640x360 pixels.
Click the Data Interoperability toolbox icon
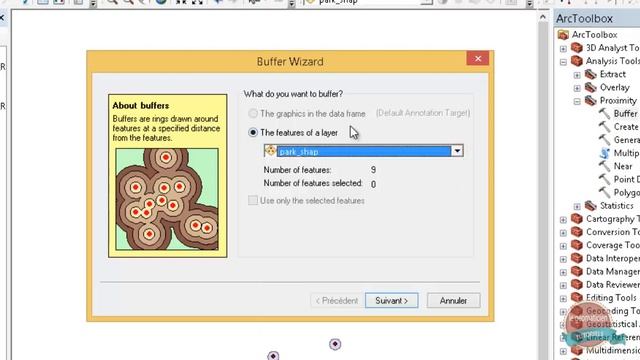(577, 258)
